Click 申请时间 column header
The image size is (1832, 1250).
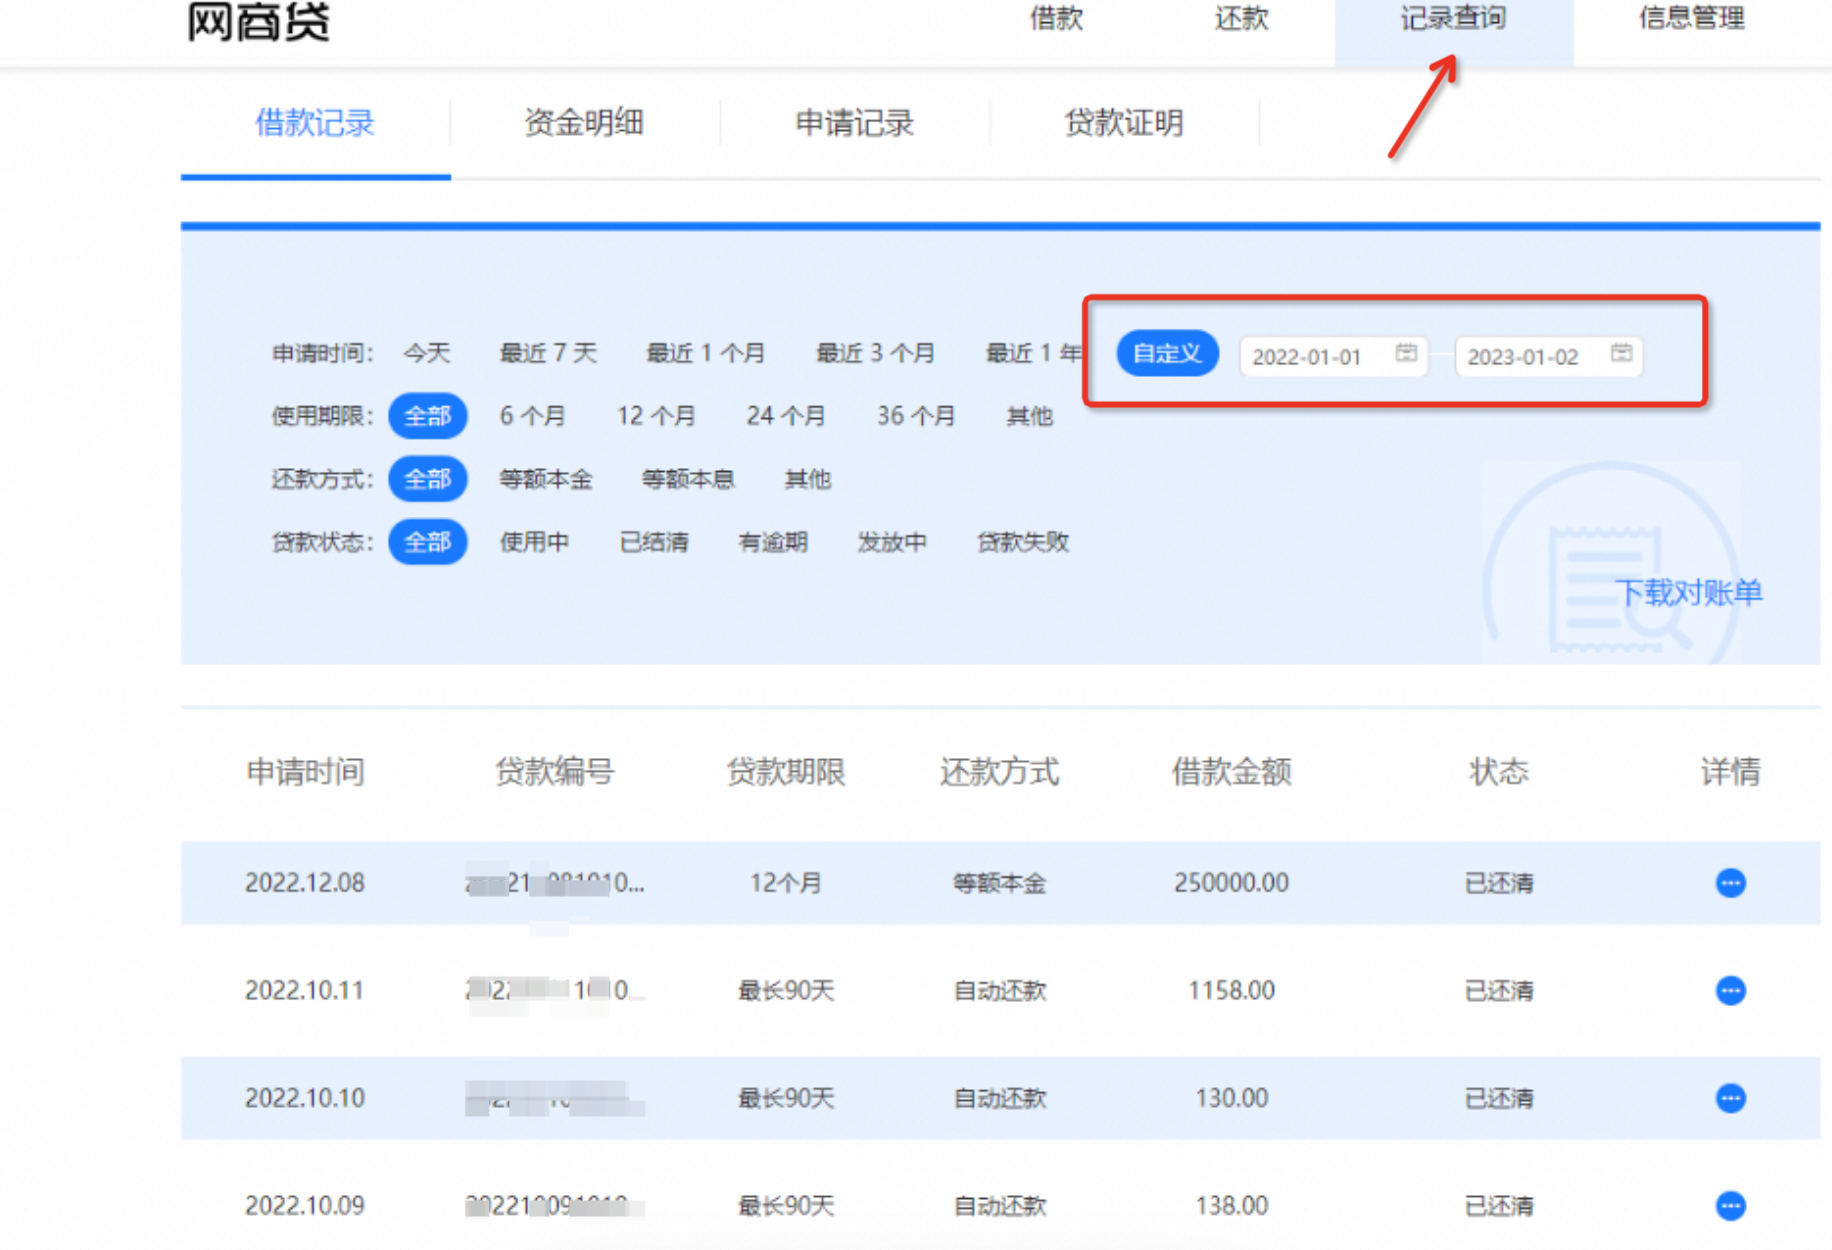pyautogui.click(x=305, y=772)
